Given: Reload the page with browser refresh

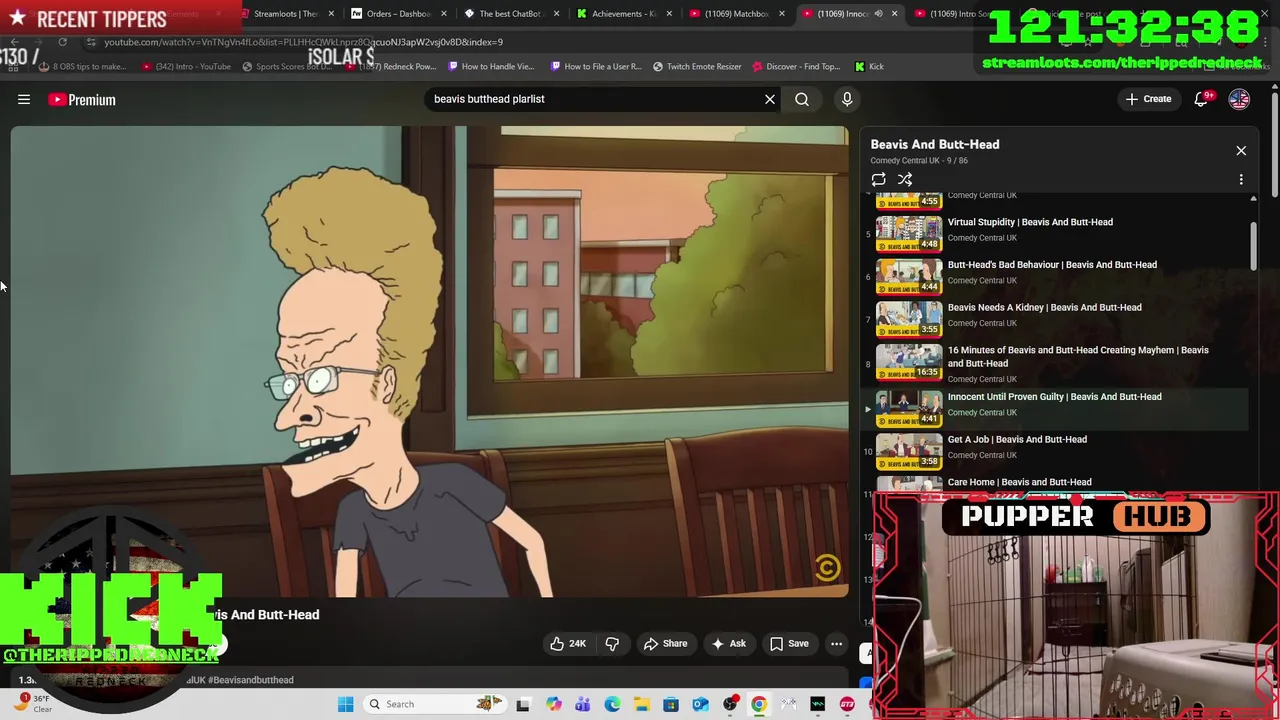Looking at the screenshot, I should (x=62, y=42).
